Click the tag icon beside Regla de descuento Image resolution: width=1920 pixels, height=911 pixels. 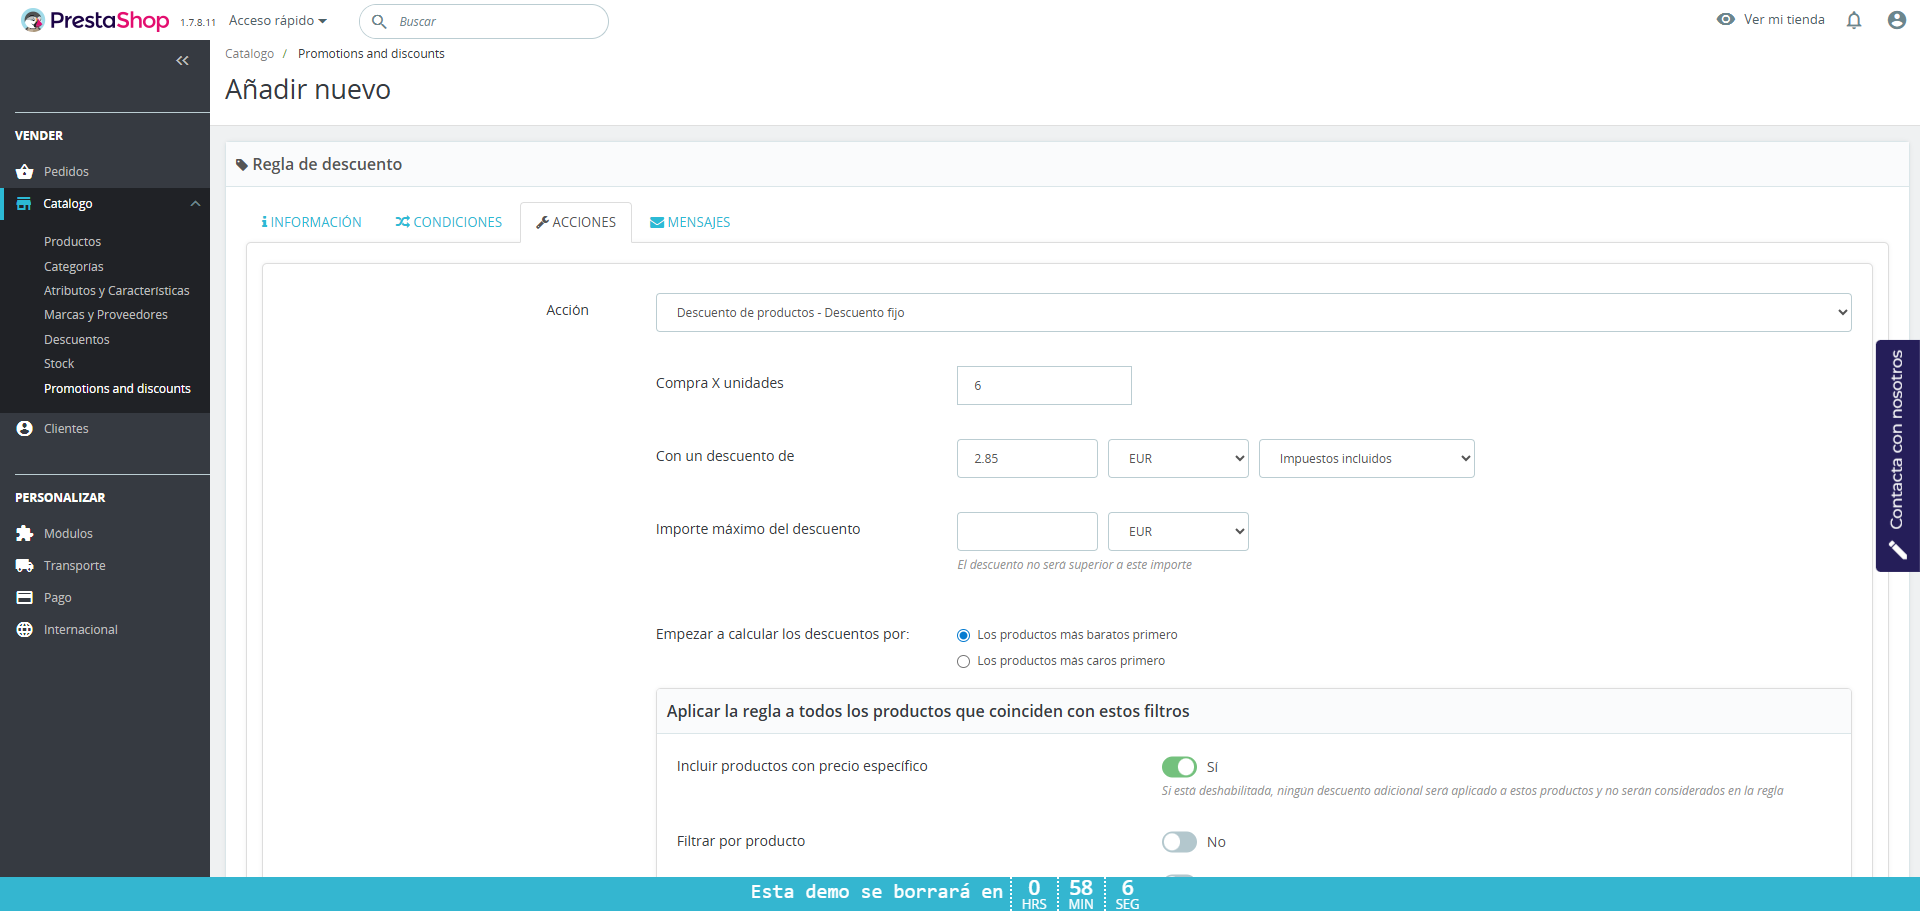(242, 165)
